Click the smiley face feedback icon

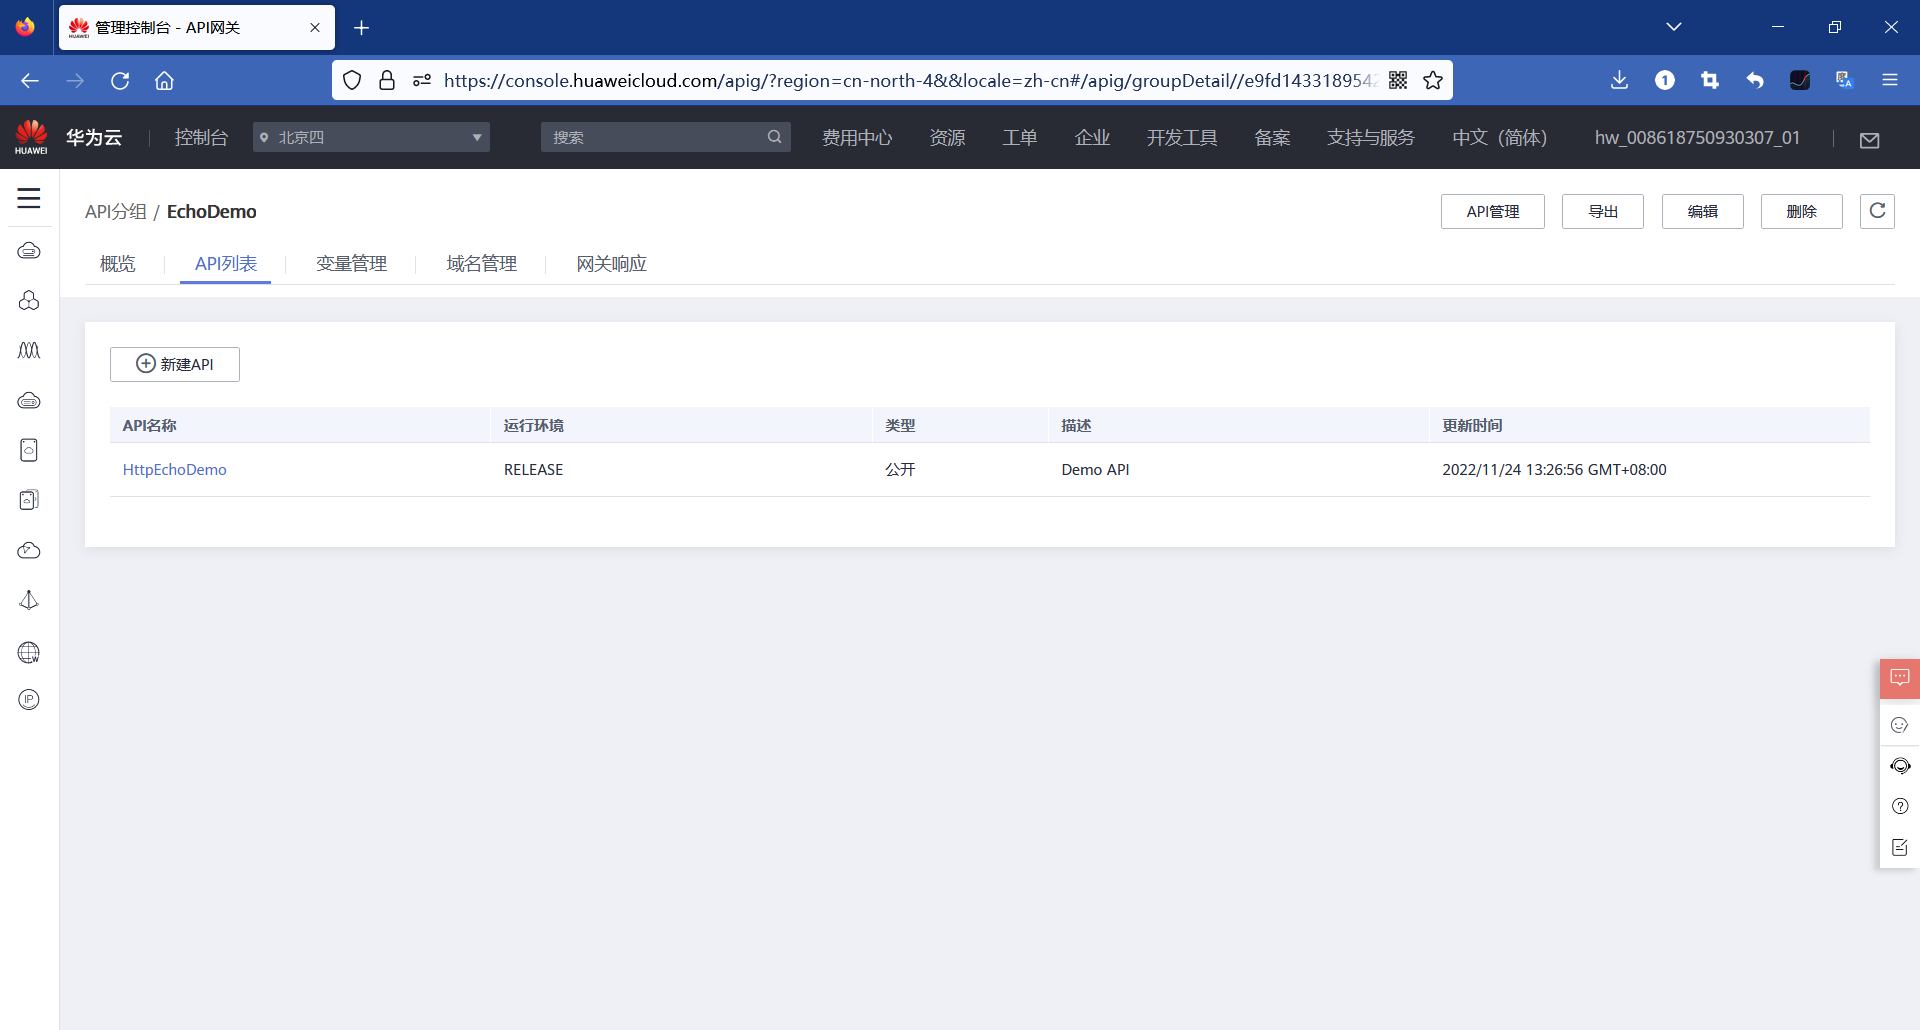point(1900,725)
